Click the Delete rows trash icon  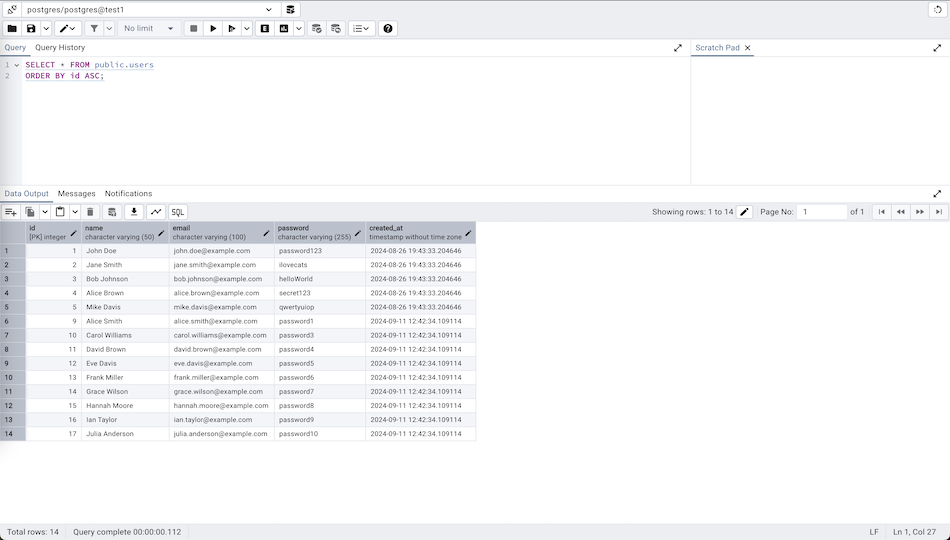pos(90,212)
